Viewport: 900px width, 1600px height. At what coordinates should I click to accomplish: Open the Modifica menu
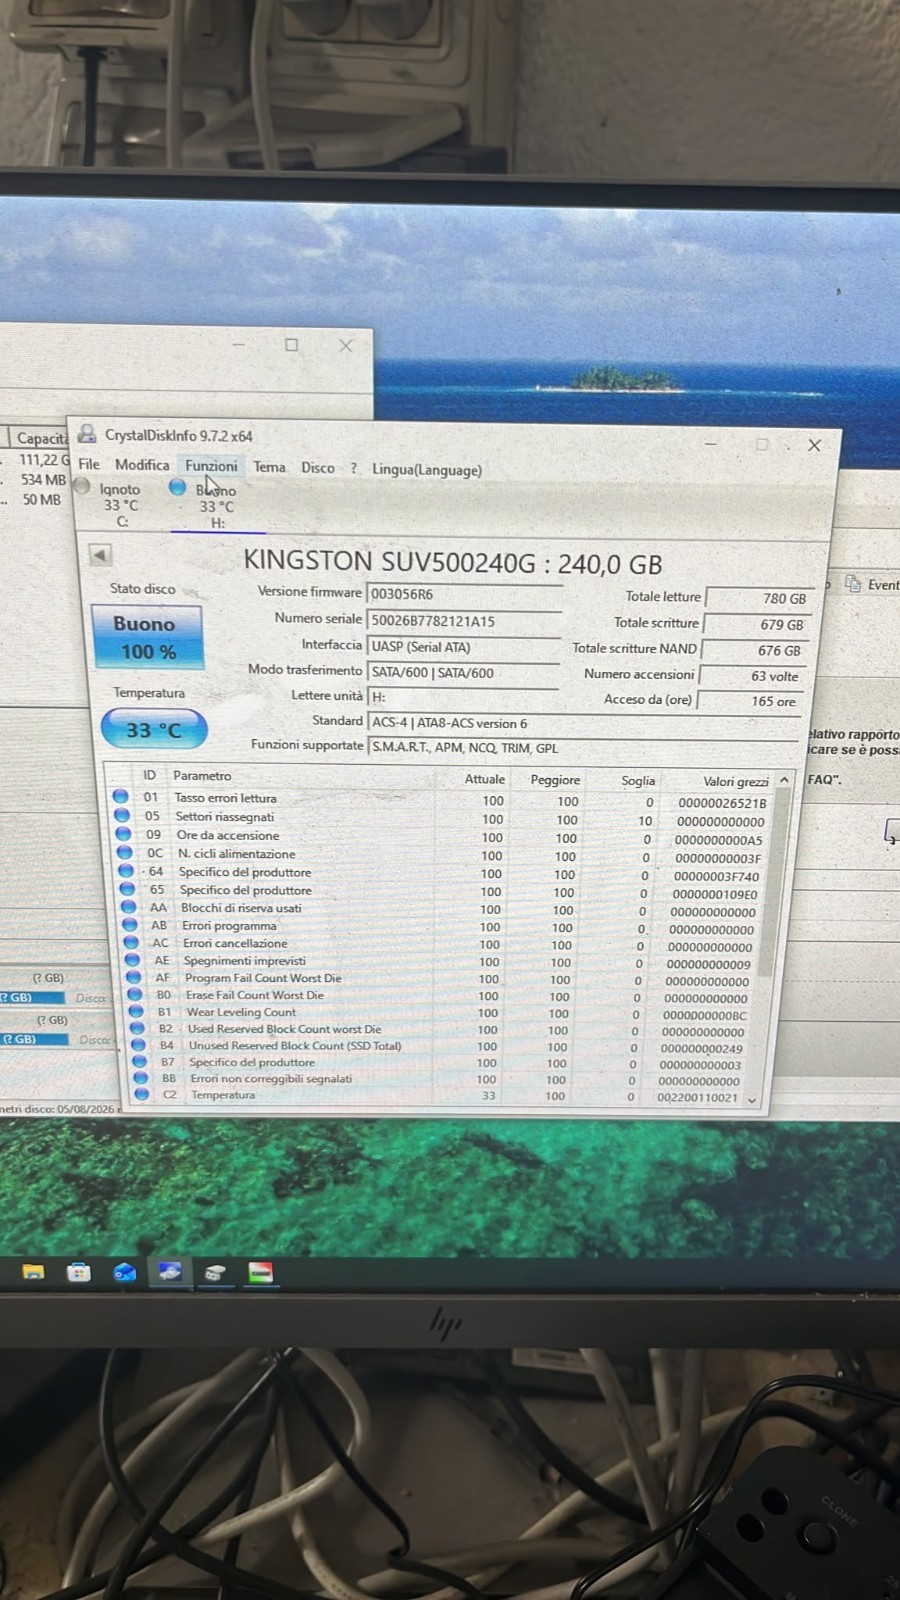(x=142, y=465)
